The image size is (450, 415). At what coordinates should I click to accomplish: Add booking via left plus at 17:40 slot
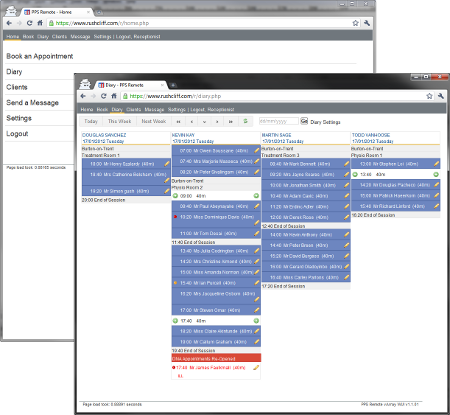coord(175,321)
